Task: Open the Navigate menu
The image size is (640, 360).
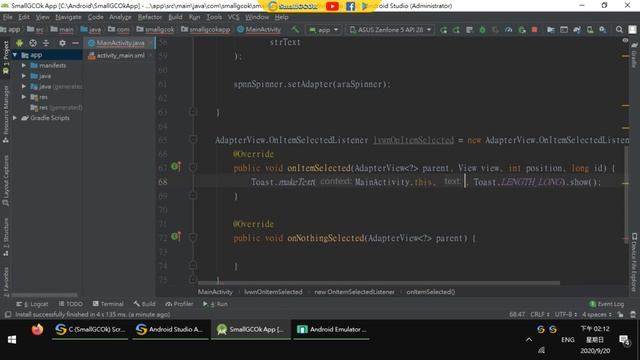Action: pos(68,17)
